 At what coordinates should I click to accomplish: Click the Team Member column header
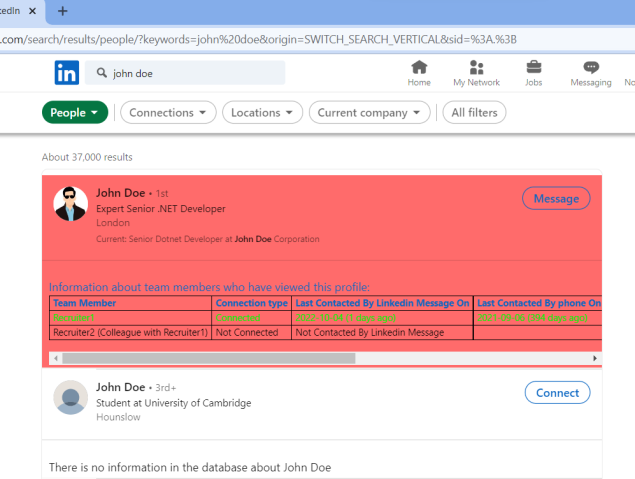pyautogui.click(x=130, y=303)
